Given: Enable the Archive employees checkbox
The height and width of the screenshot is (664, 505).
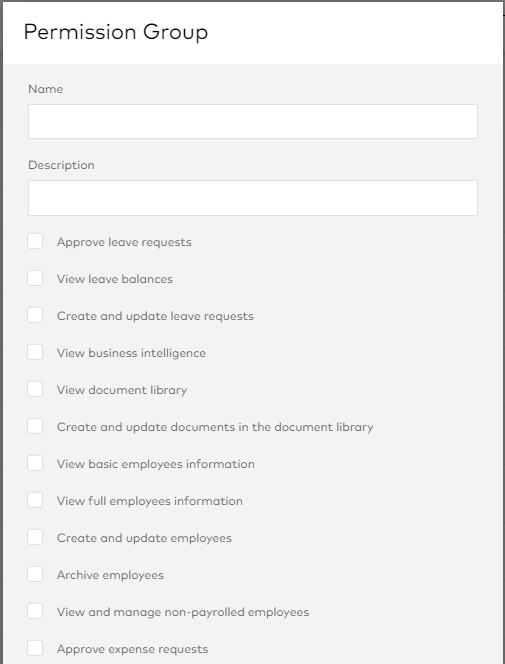Looking at the screenshot, I should (x=35, y=574).
